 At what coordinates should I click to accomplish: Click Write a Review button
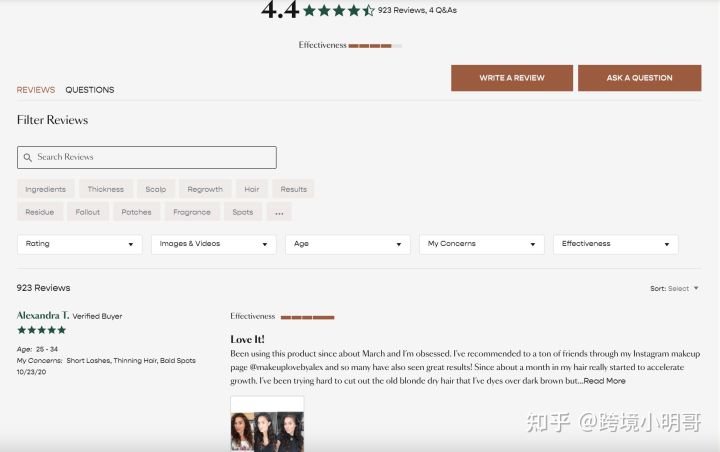coord(512,78)
